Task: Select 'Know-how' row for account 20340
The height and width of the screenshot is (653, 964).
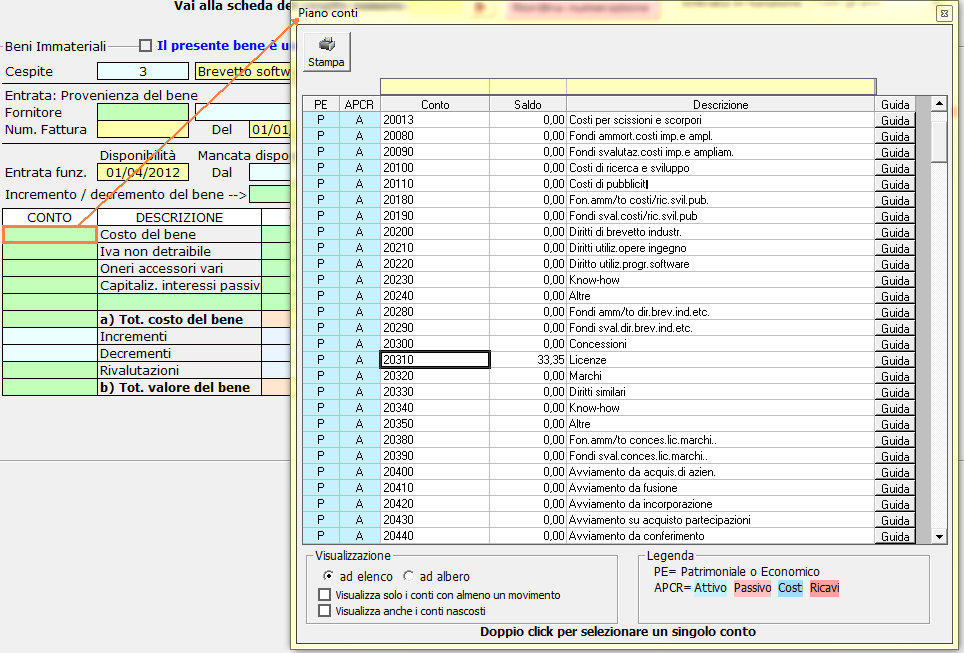Action: [721, 408]
